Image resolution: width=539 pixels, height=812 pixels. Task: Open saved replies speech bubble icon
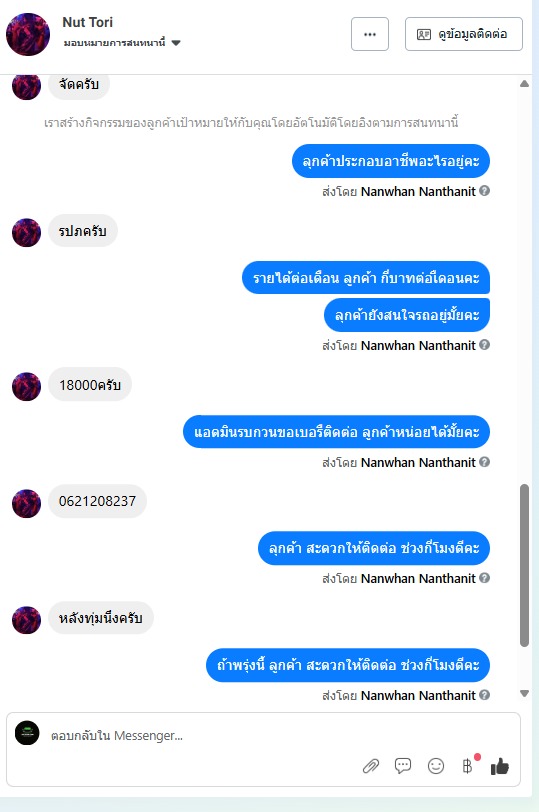tap(403, 765)
